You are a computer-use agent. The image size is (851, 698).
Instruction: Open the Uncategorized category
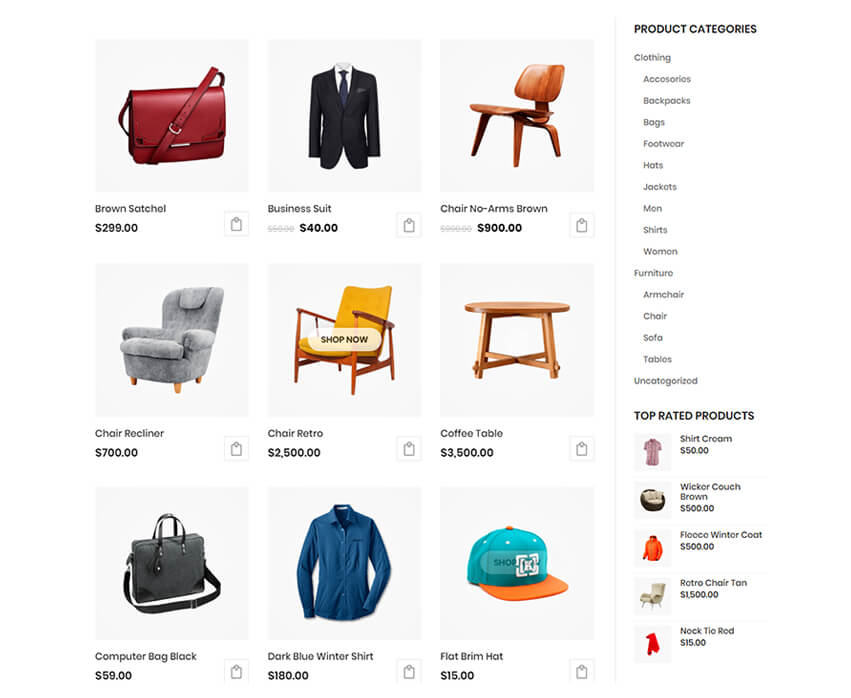click(665, 381)
